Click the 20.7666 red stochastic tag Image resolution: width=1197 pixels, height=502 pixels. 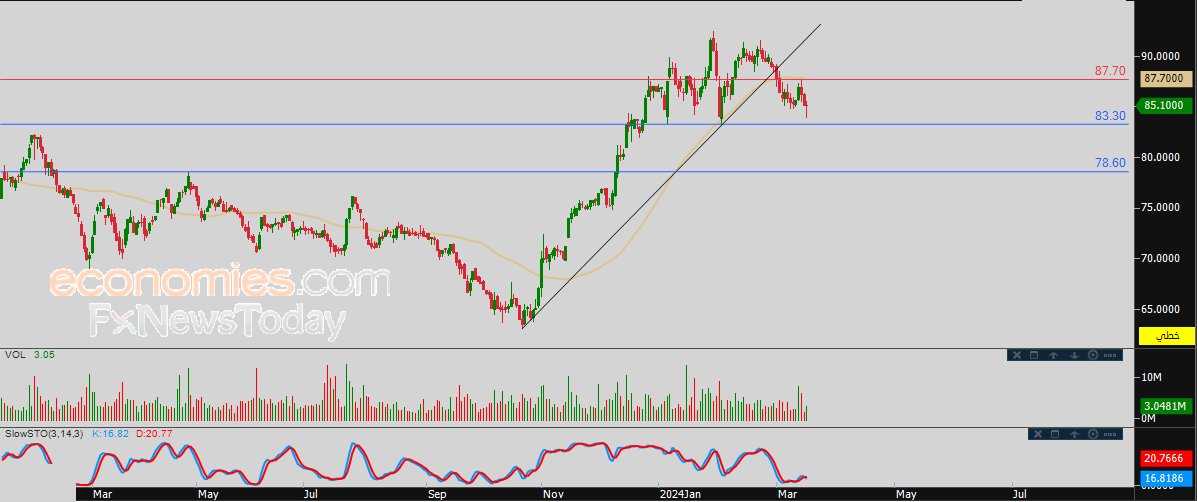pyautogui.click(x=1166, y=459)
